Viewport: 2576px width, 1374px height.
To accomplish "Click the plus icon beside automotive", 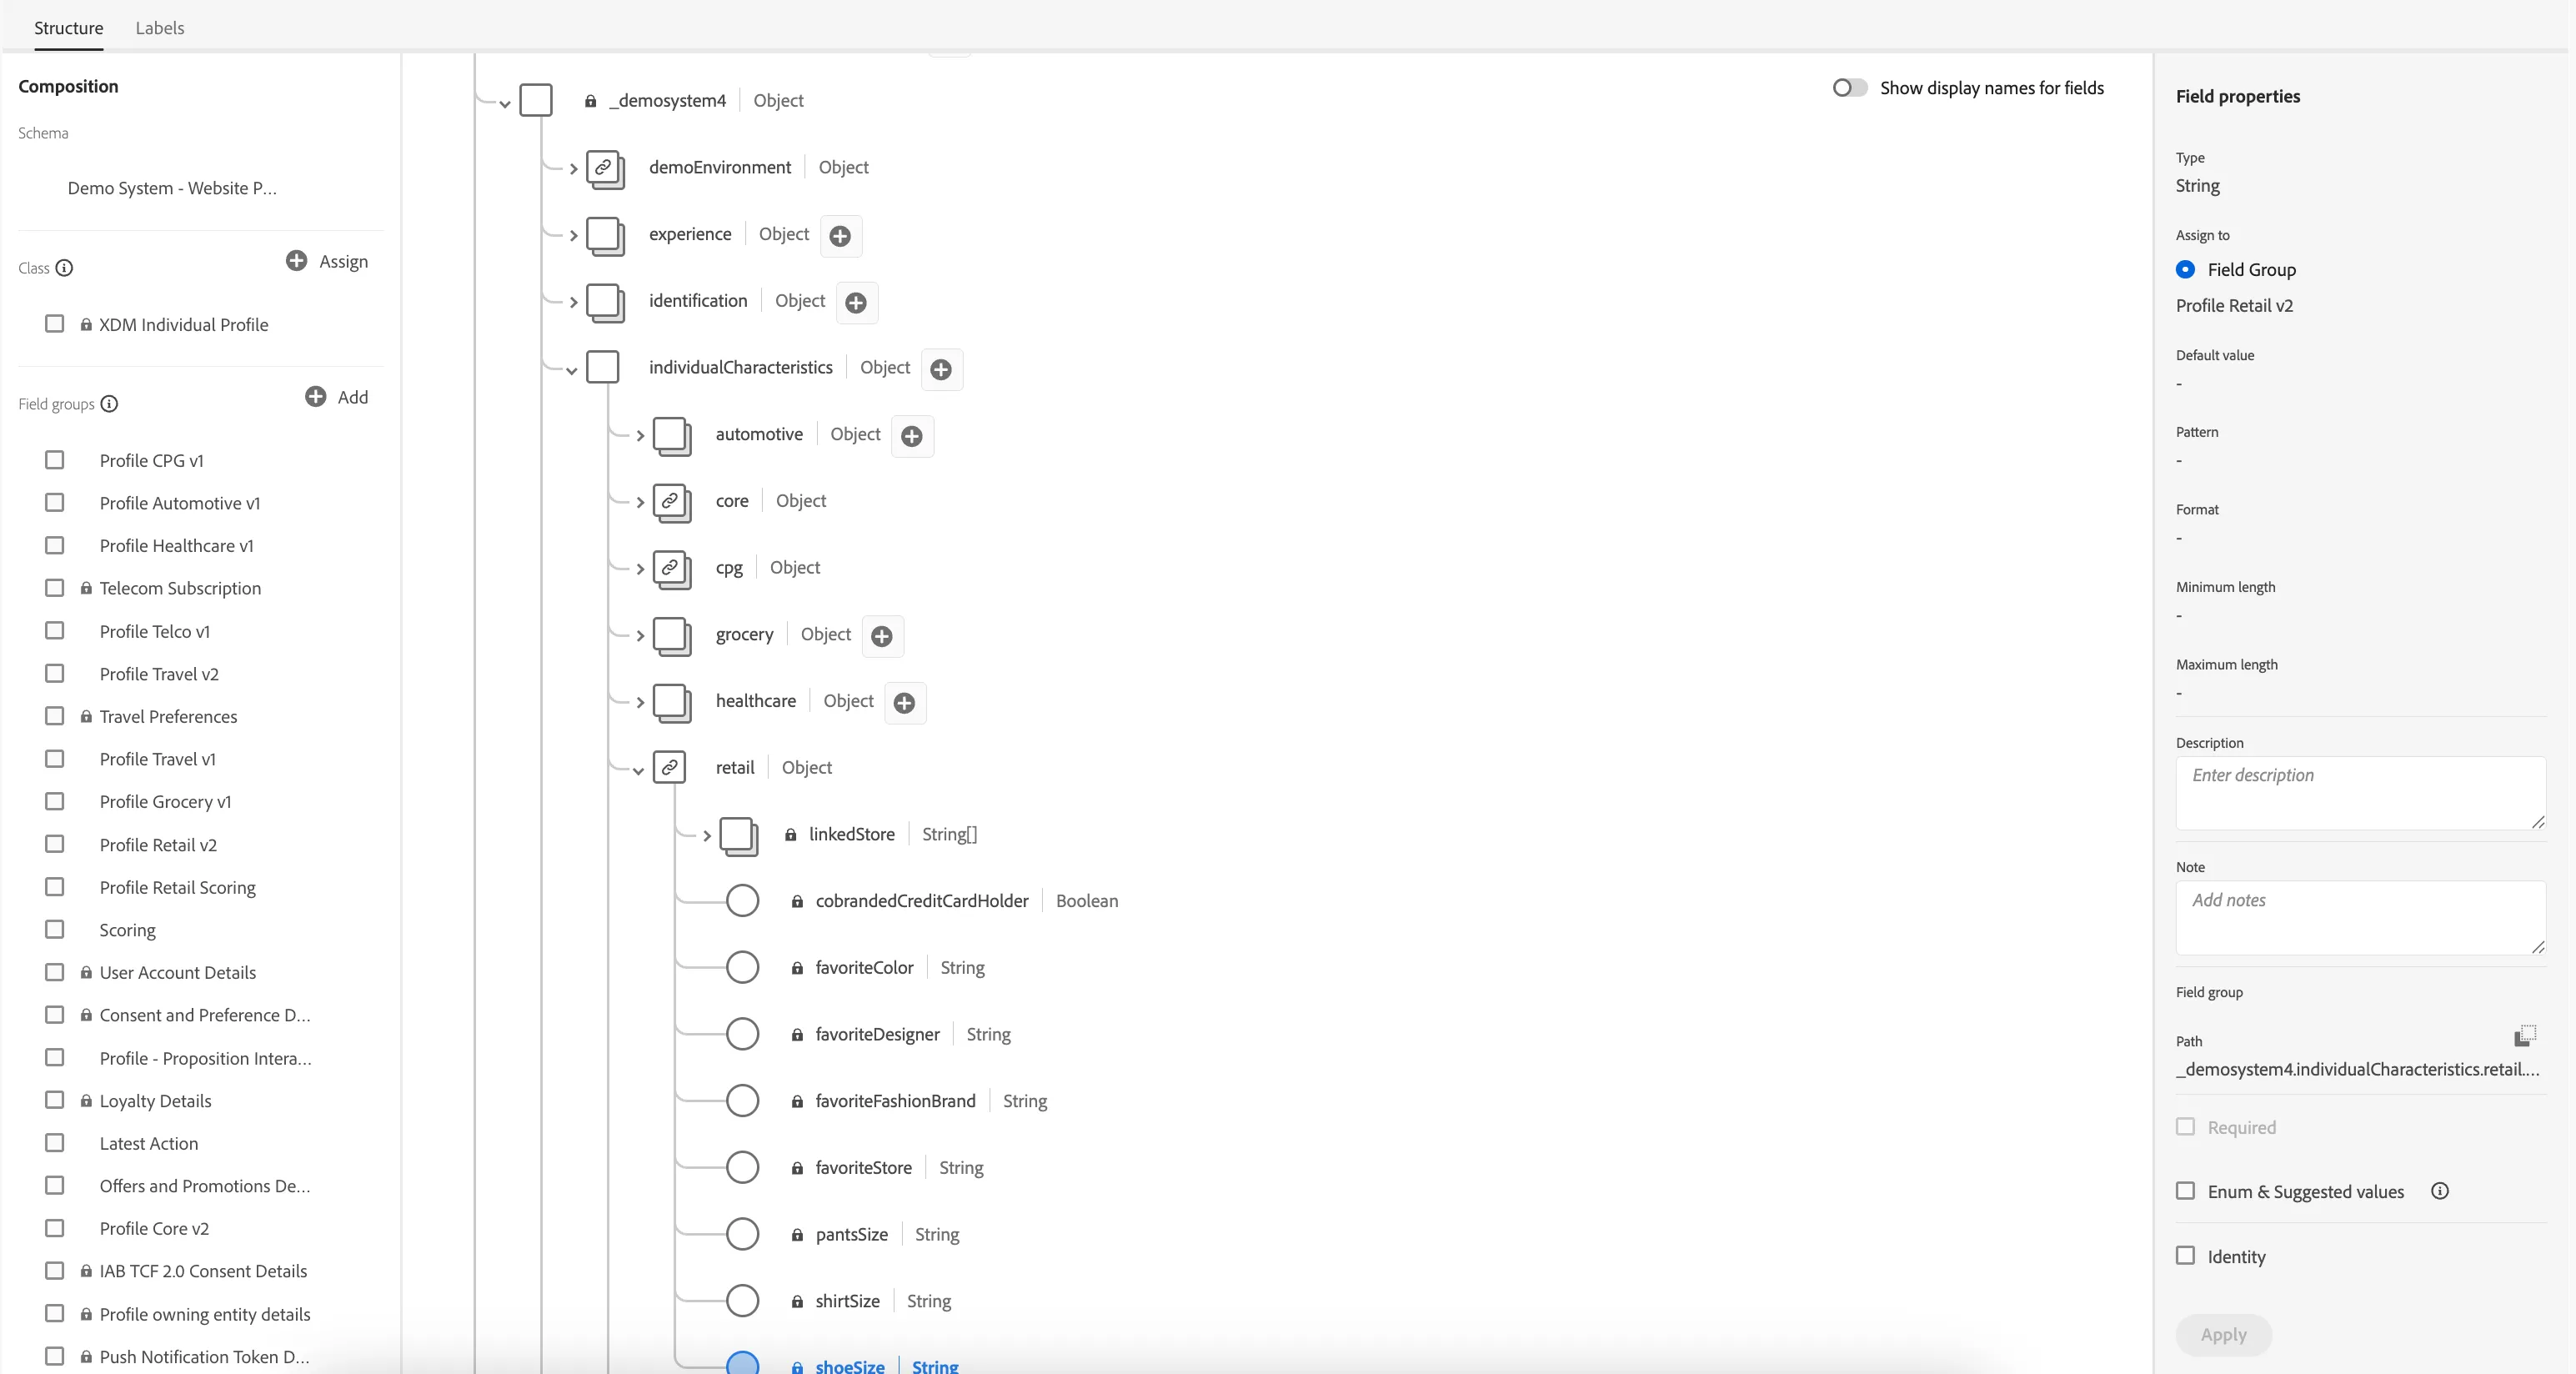I will tap(912, 436).
